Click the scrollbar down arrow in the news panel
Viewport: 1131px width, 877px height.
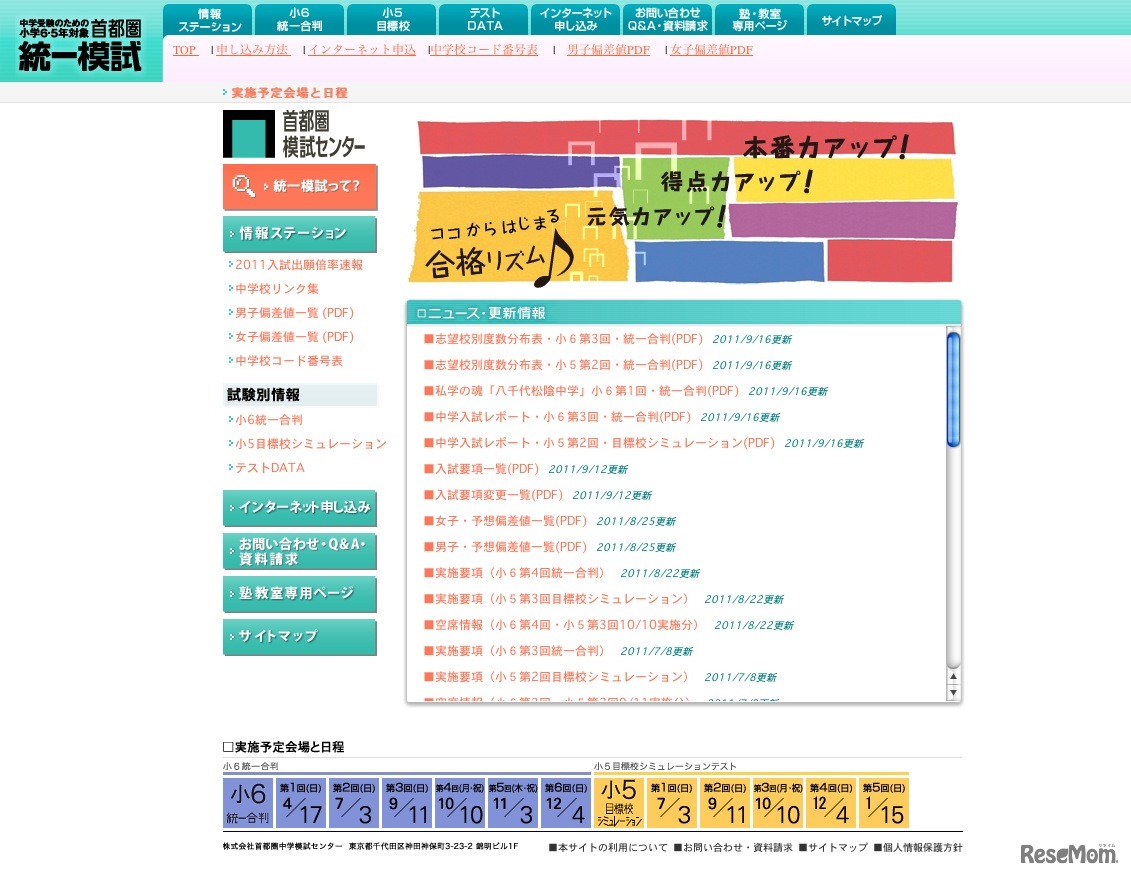(x=954, y=692)
